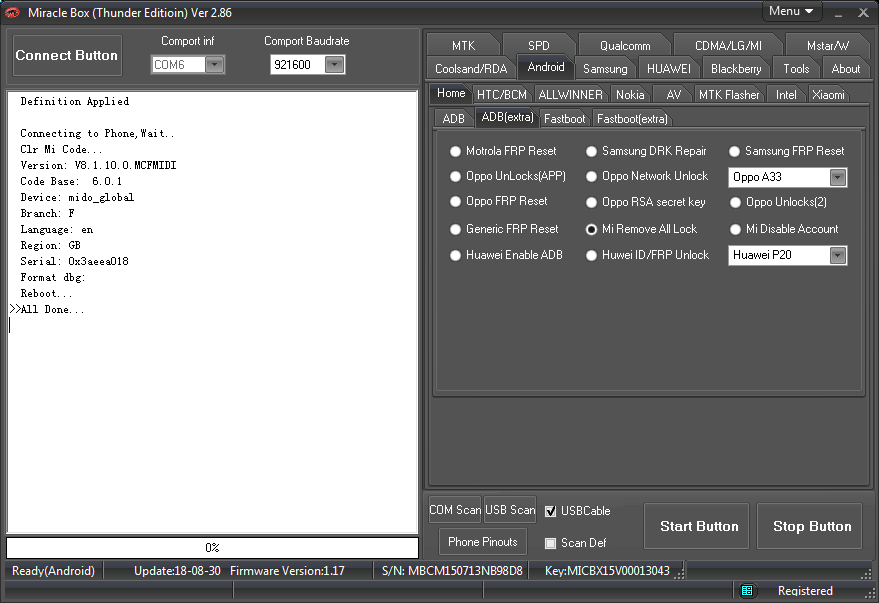879x603 pixels.
Task: Open the About tab
Action: tap(845, 68)
